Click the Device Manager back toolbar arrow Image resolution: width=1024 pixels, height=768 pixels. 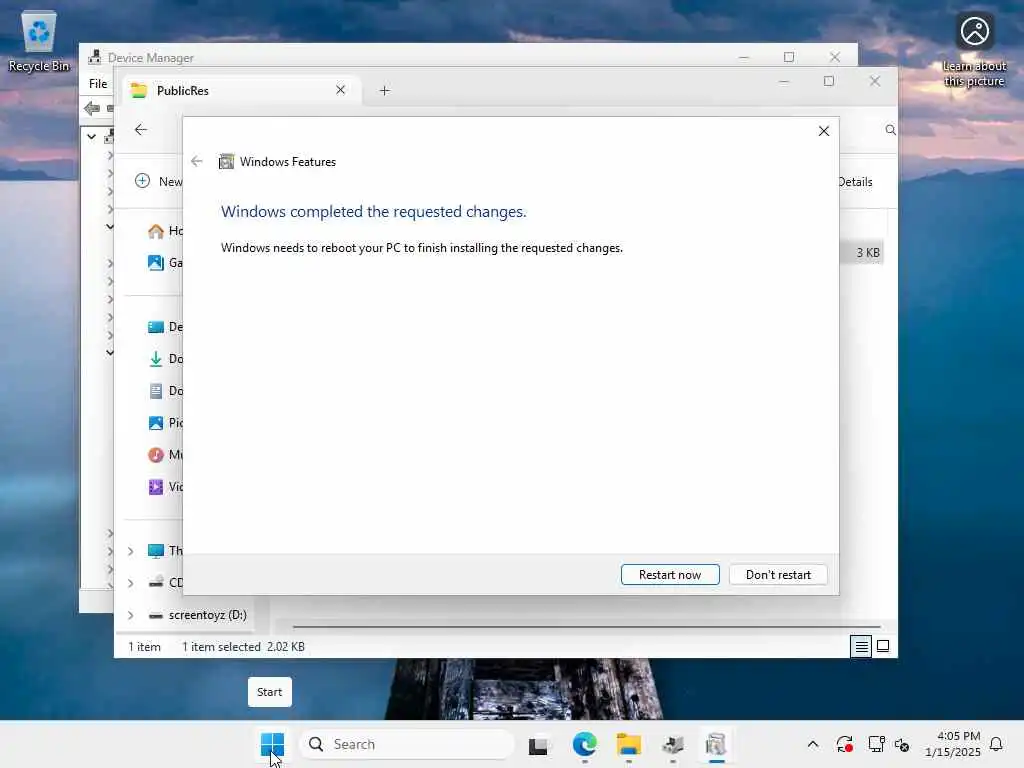point(92,108)
